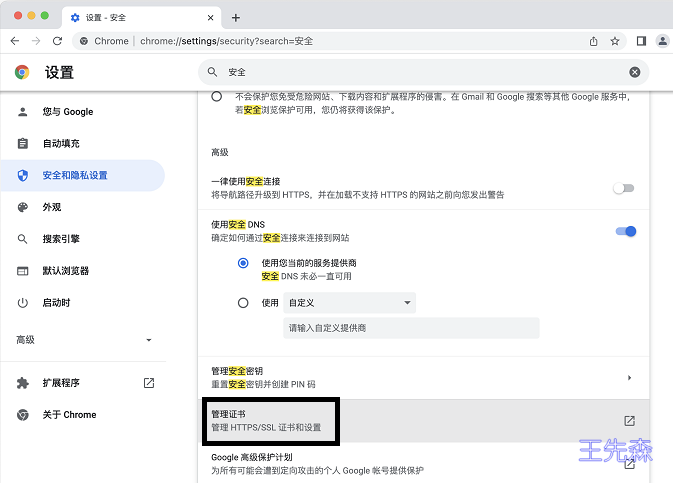Go forward with the browser forward arrow
This screenshot has width=673, height=483.
coord(36,41)
